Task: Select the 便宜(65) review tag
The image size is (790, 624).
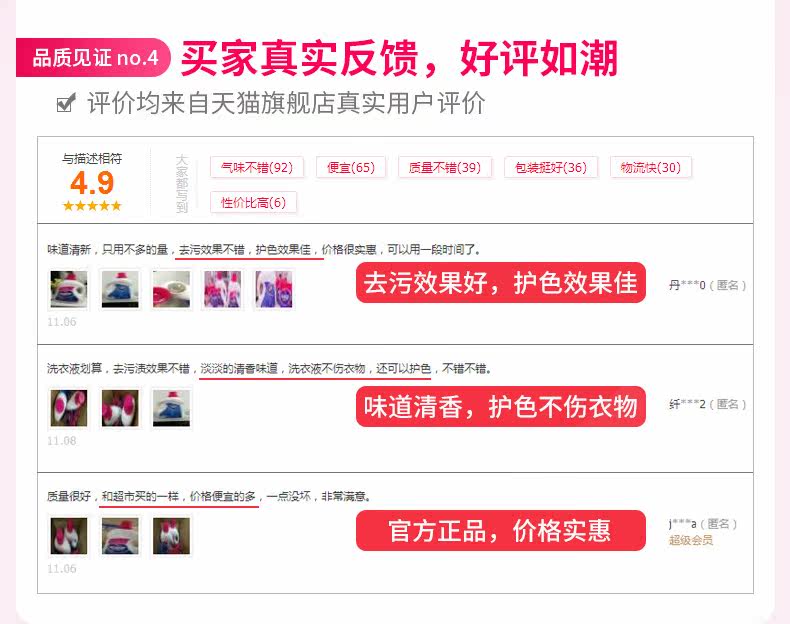Action: click(351, 167)
